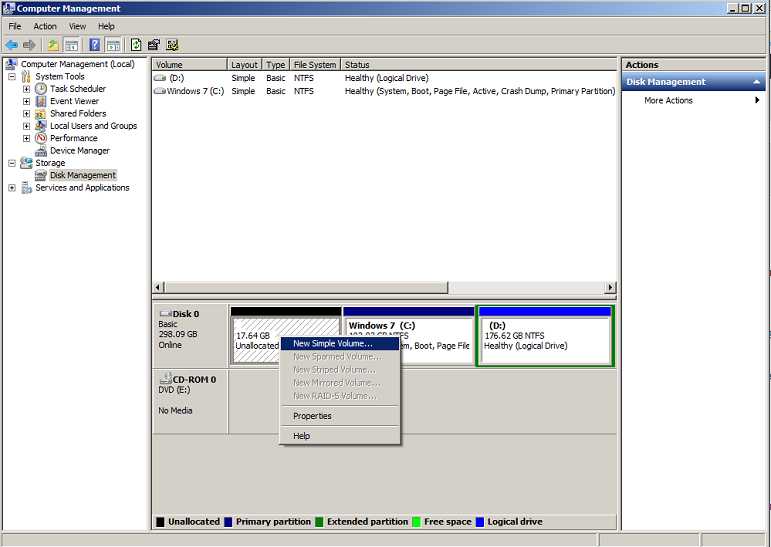Click the drive icon beside Windows 7 (C:)
The image size is (771, 547).
coord(160,91)
